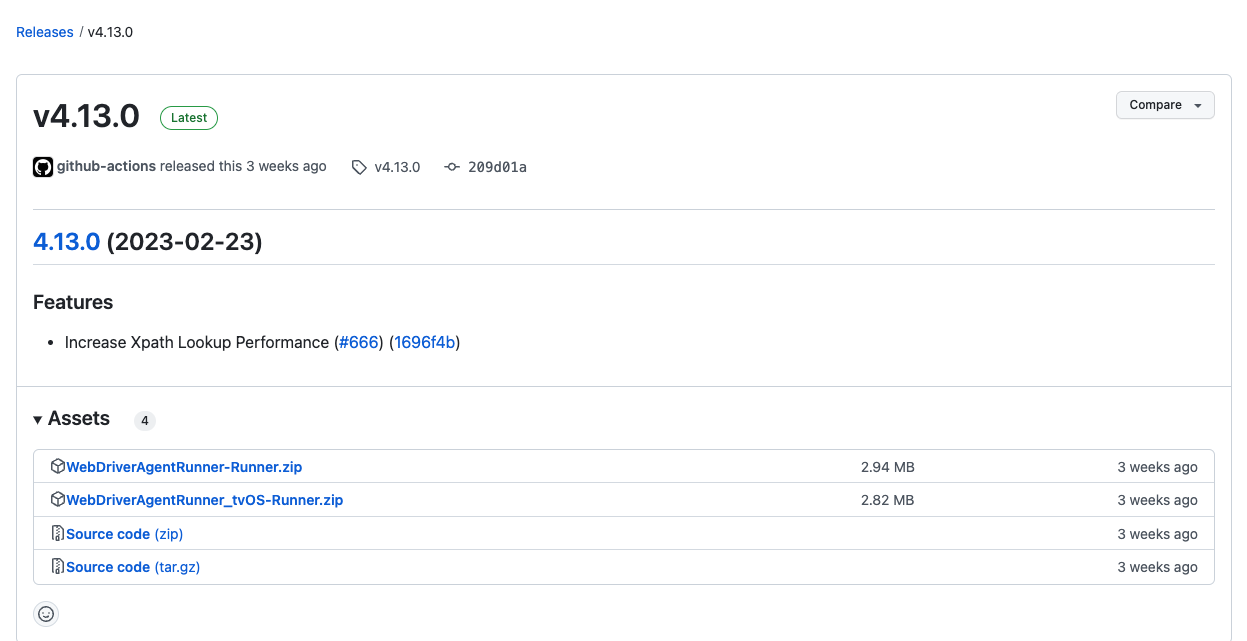The image size is (1247, 641).
Task: Download Source code (zip)
Action: [x=124, y=534]
